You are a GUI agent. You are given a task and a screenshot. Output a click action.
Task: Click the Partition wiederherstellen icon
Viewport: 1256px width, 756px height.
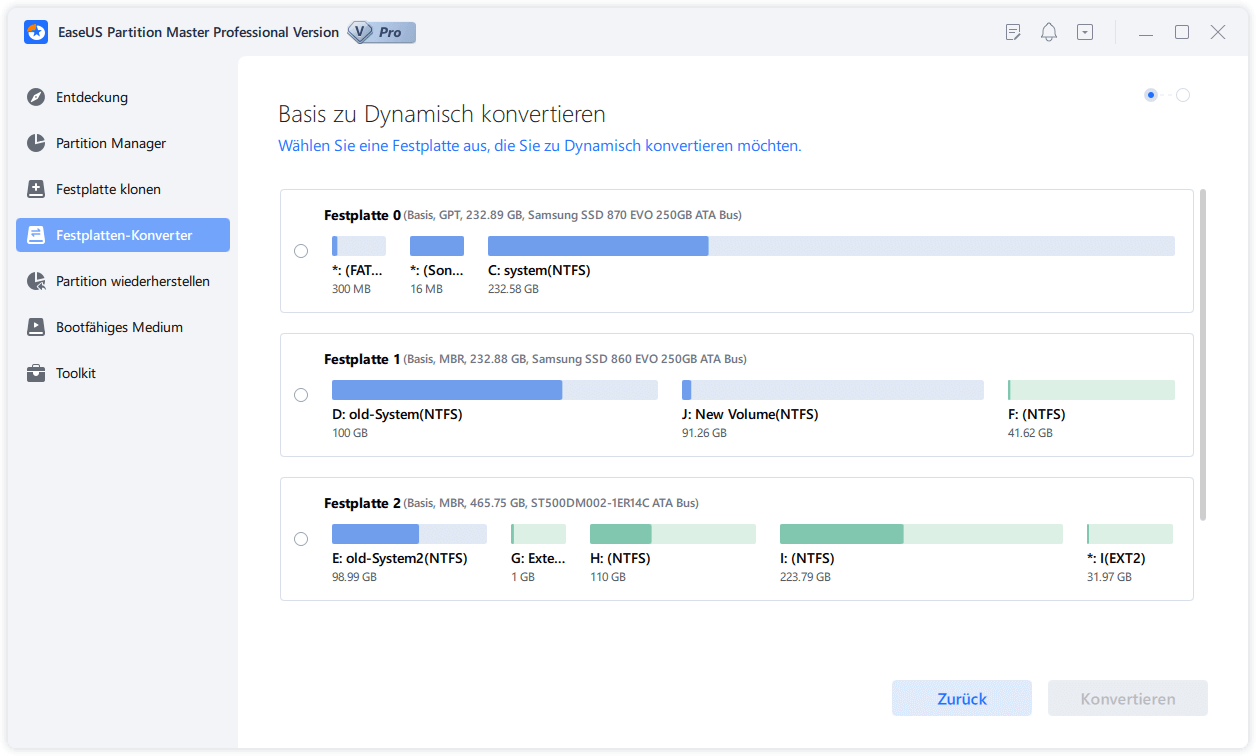pyautogui.click(x=36, y=281)
